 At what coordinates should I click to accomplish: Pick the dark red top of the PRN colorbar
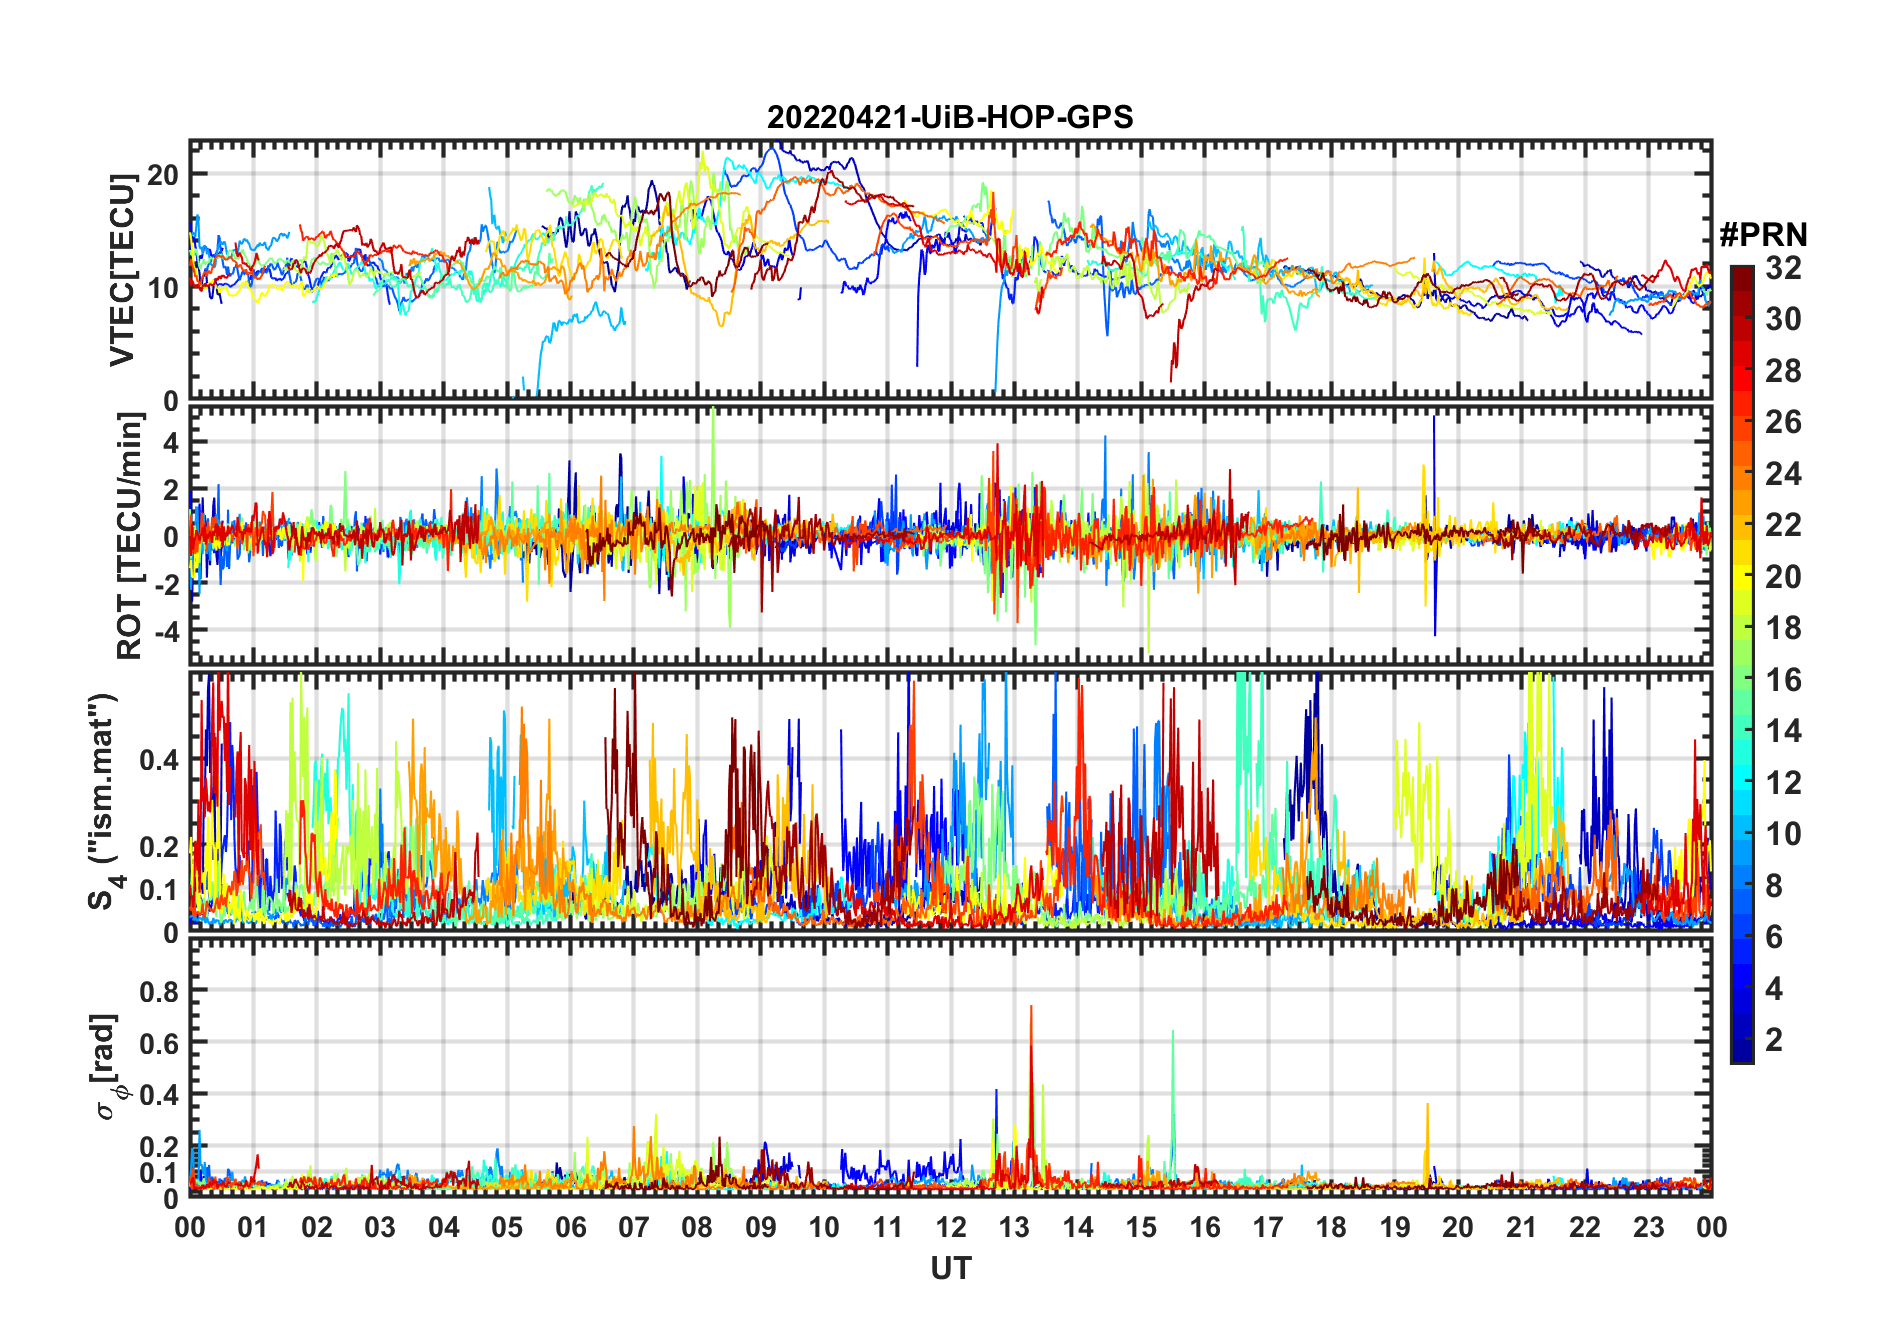point(1741,273)
